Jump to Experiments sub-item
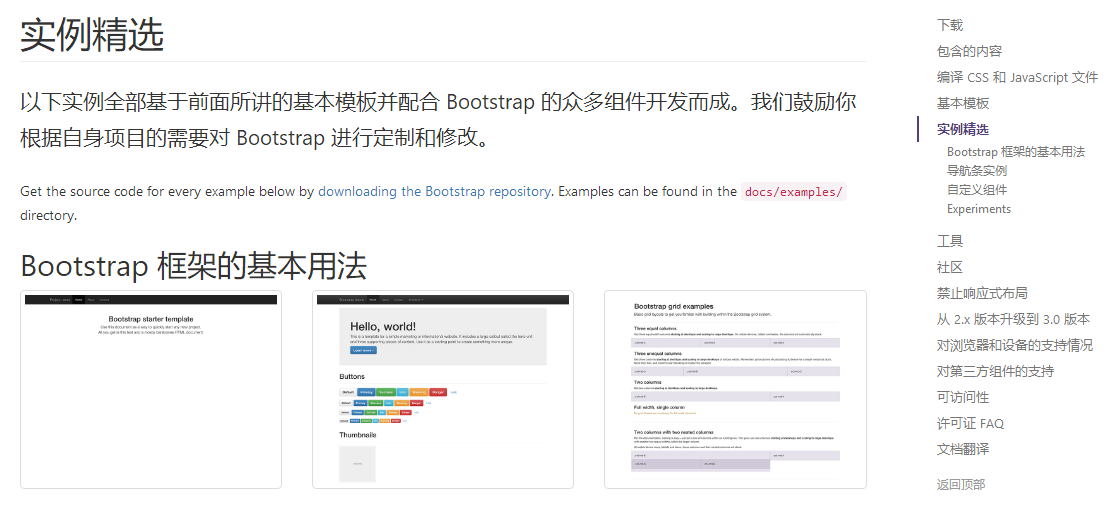1119x510 pixels. tap(978, 209)
